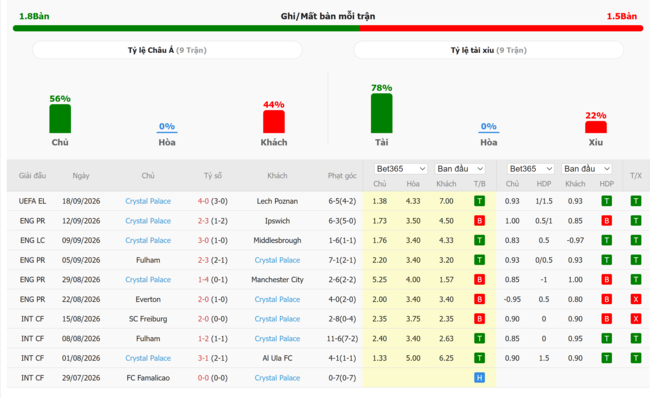Screen dimensions: 650x398
Task: Open Crystal Palace link in 08/08/2026 row
Action: point(277,339)
